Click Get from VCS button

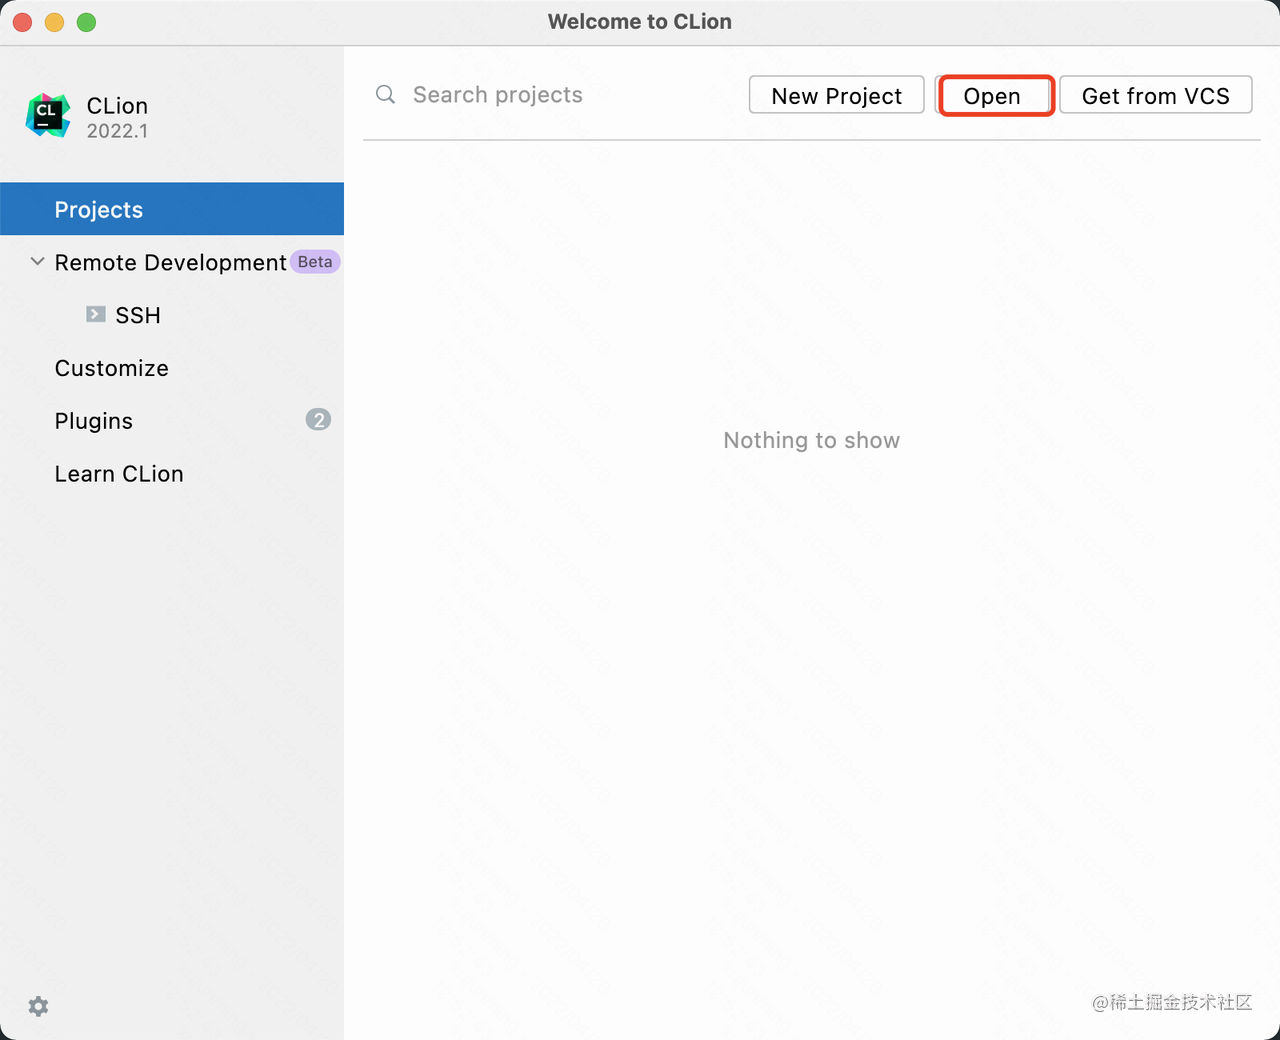tap(1156, 95)
